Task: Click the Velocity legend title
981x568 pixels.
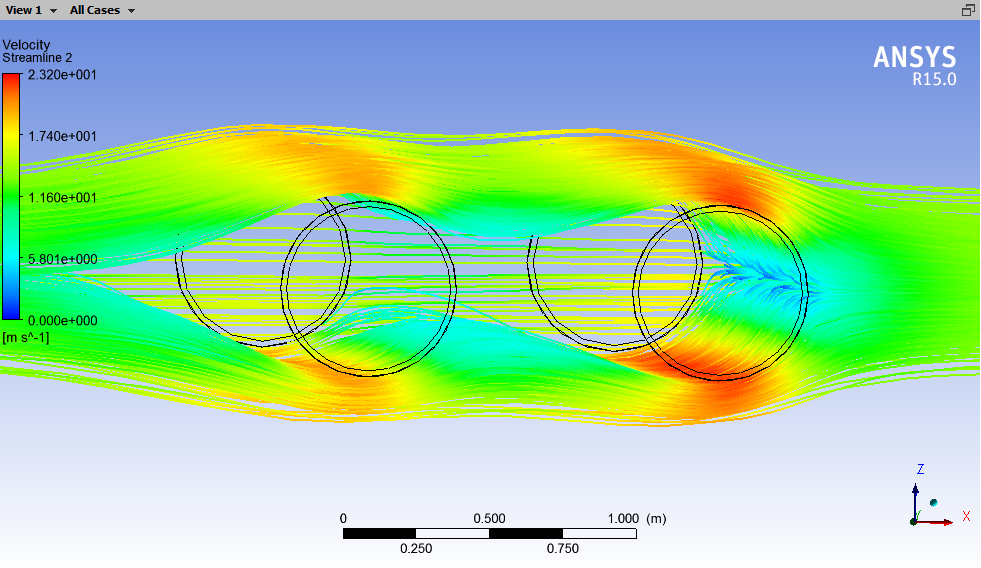Action: [26, 45]
